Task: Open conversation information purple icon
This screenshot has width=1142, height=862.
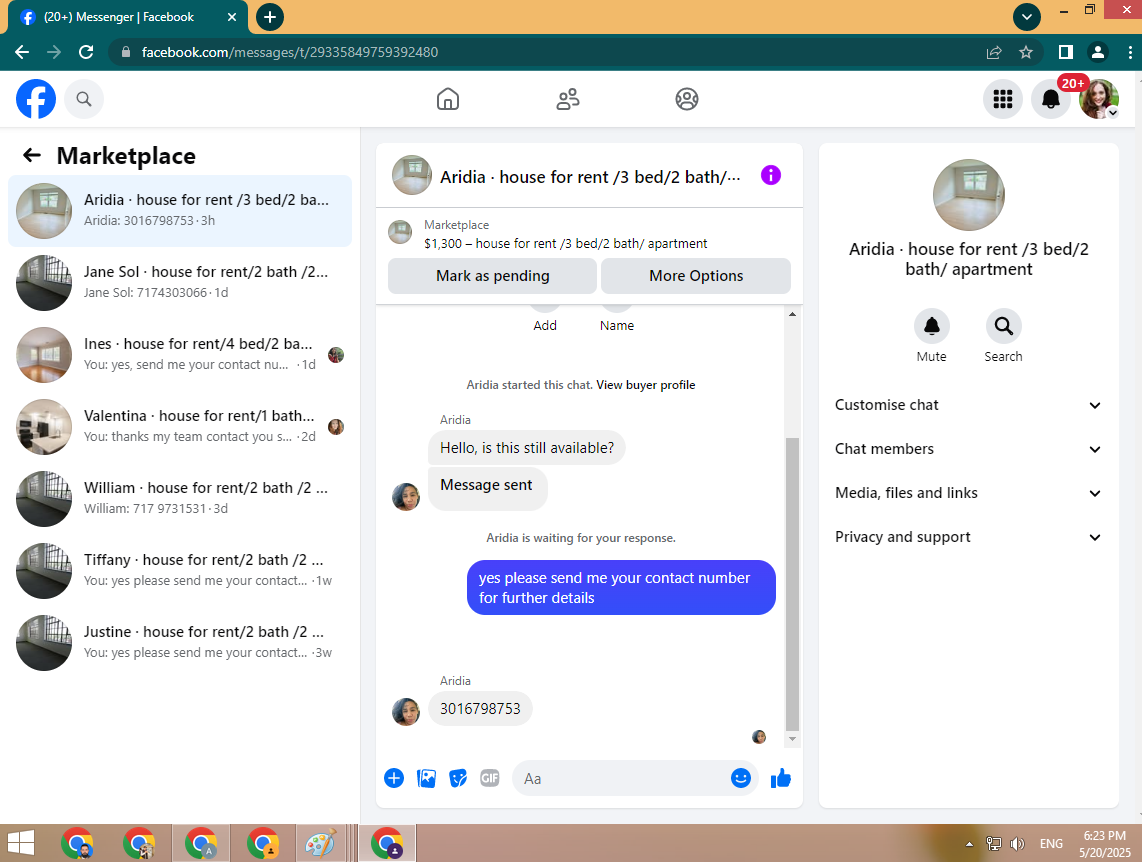Action: click(x=771, y=175)
